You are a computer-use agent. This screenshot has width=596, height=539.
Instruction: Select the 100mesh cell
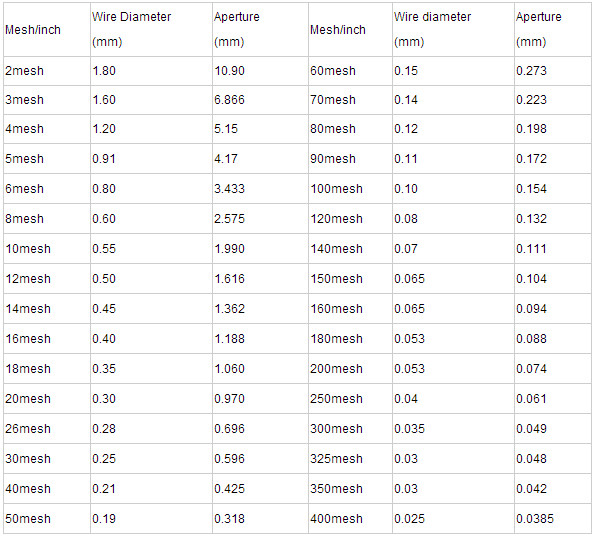[336, 189]
